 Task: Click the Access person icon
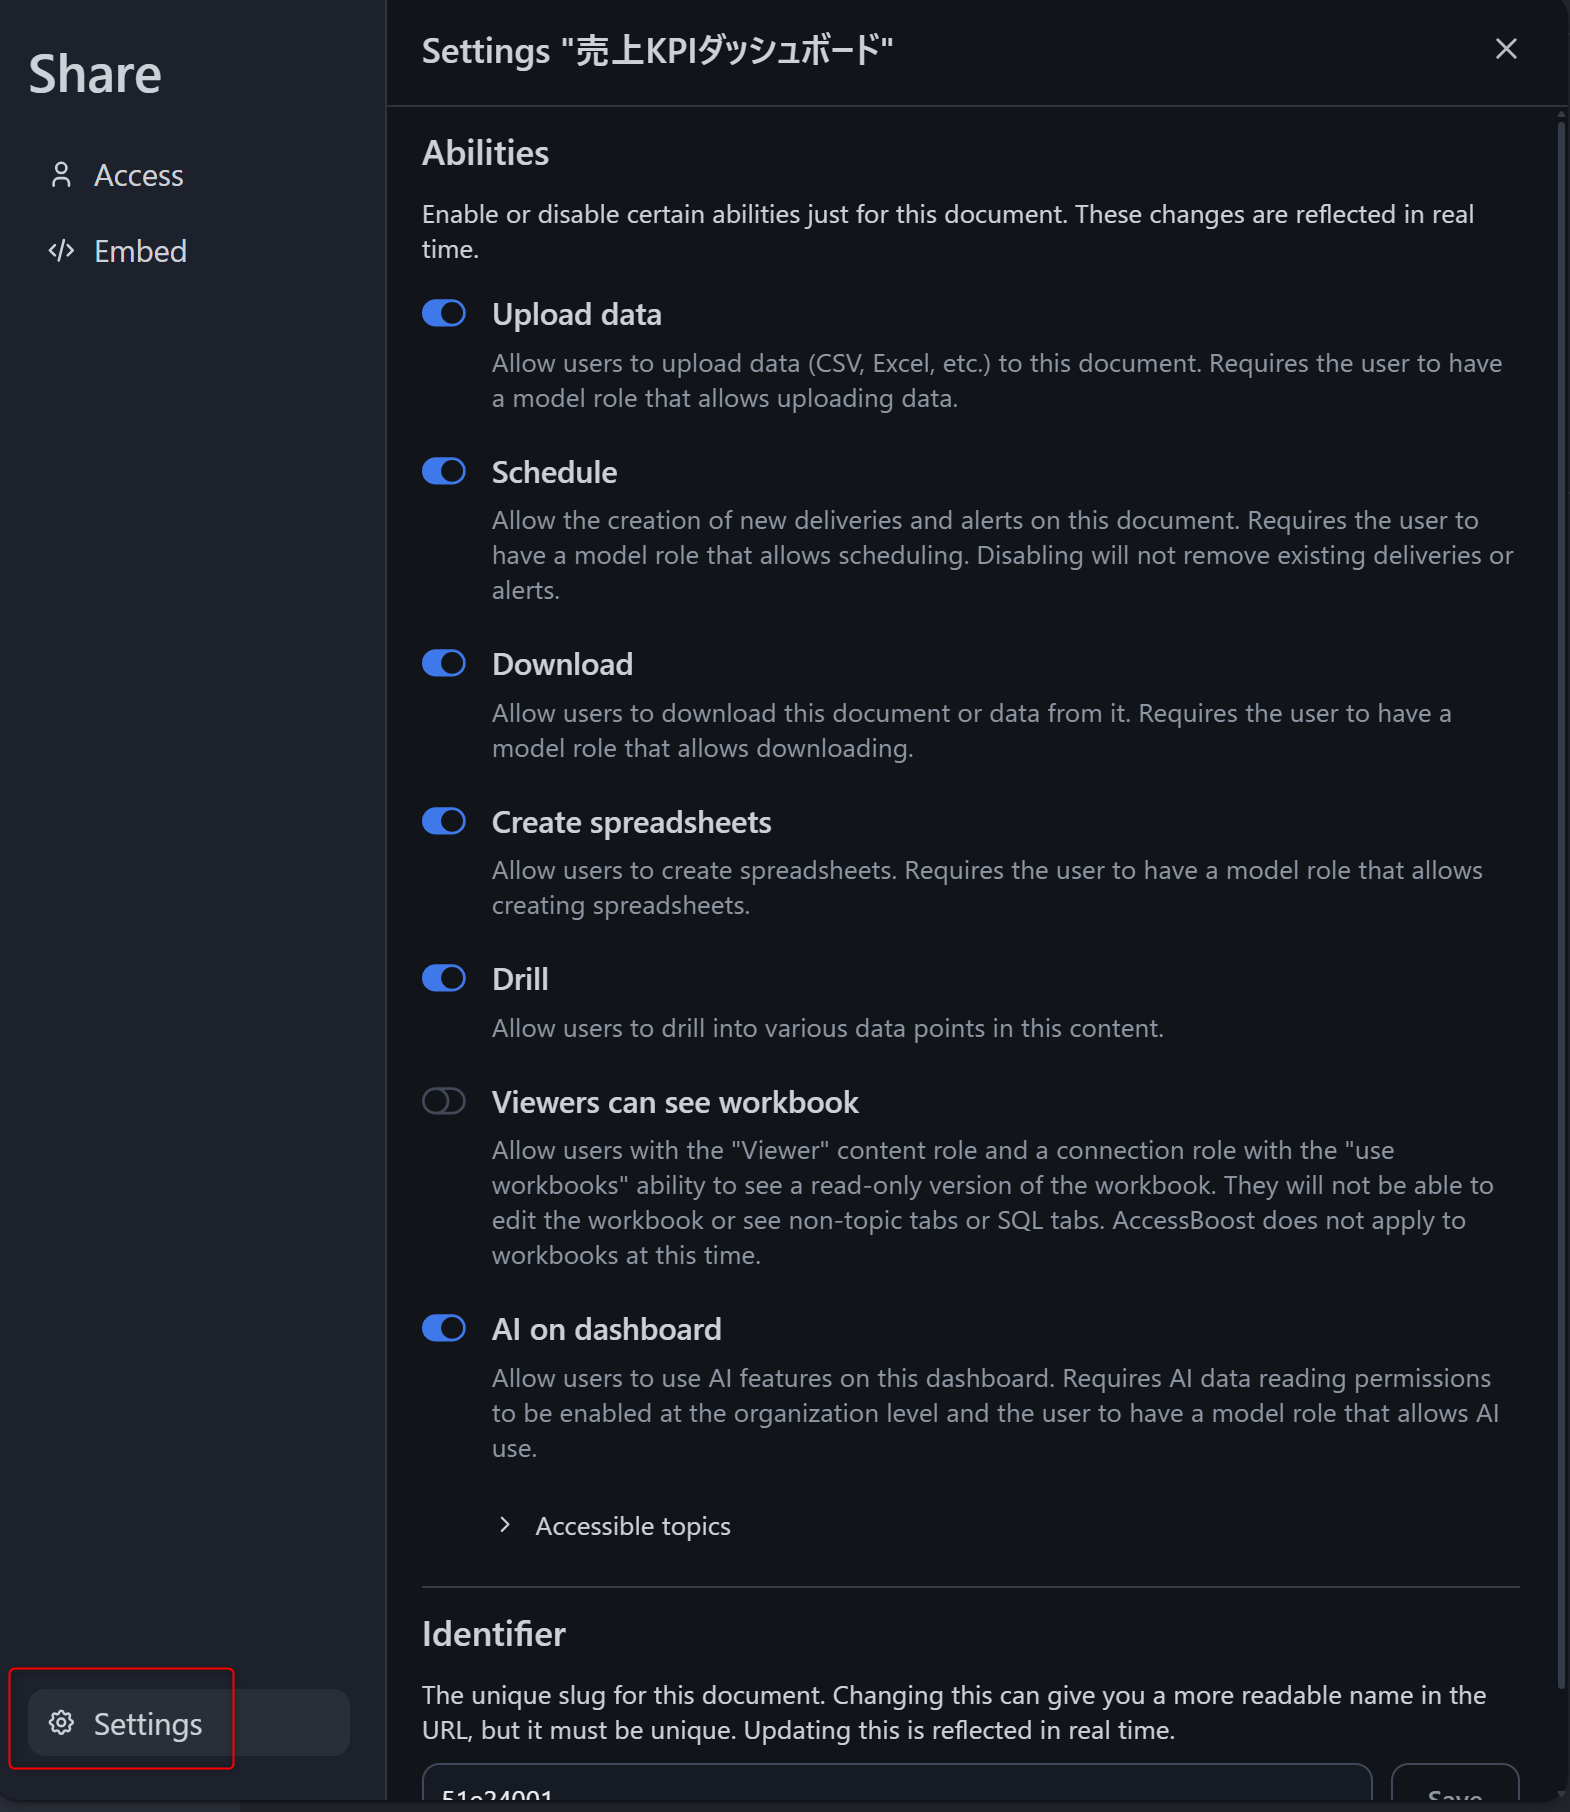[61, 175]
